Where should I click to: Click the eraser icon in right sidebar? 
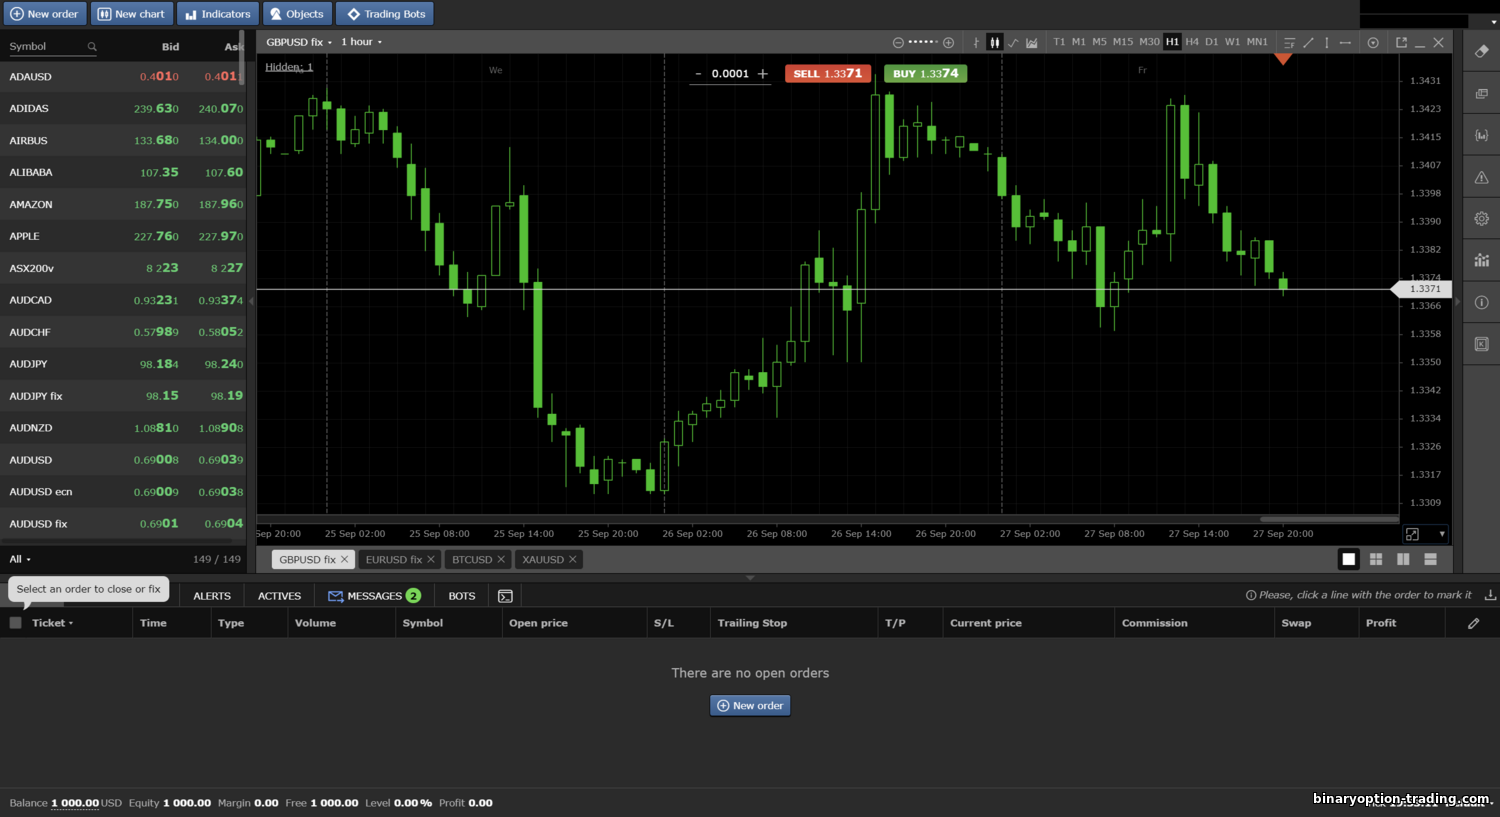tap(1481, 51)
